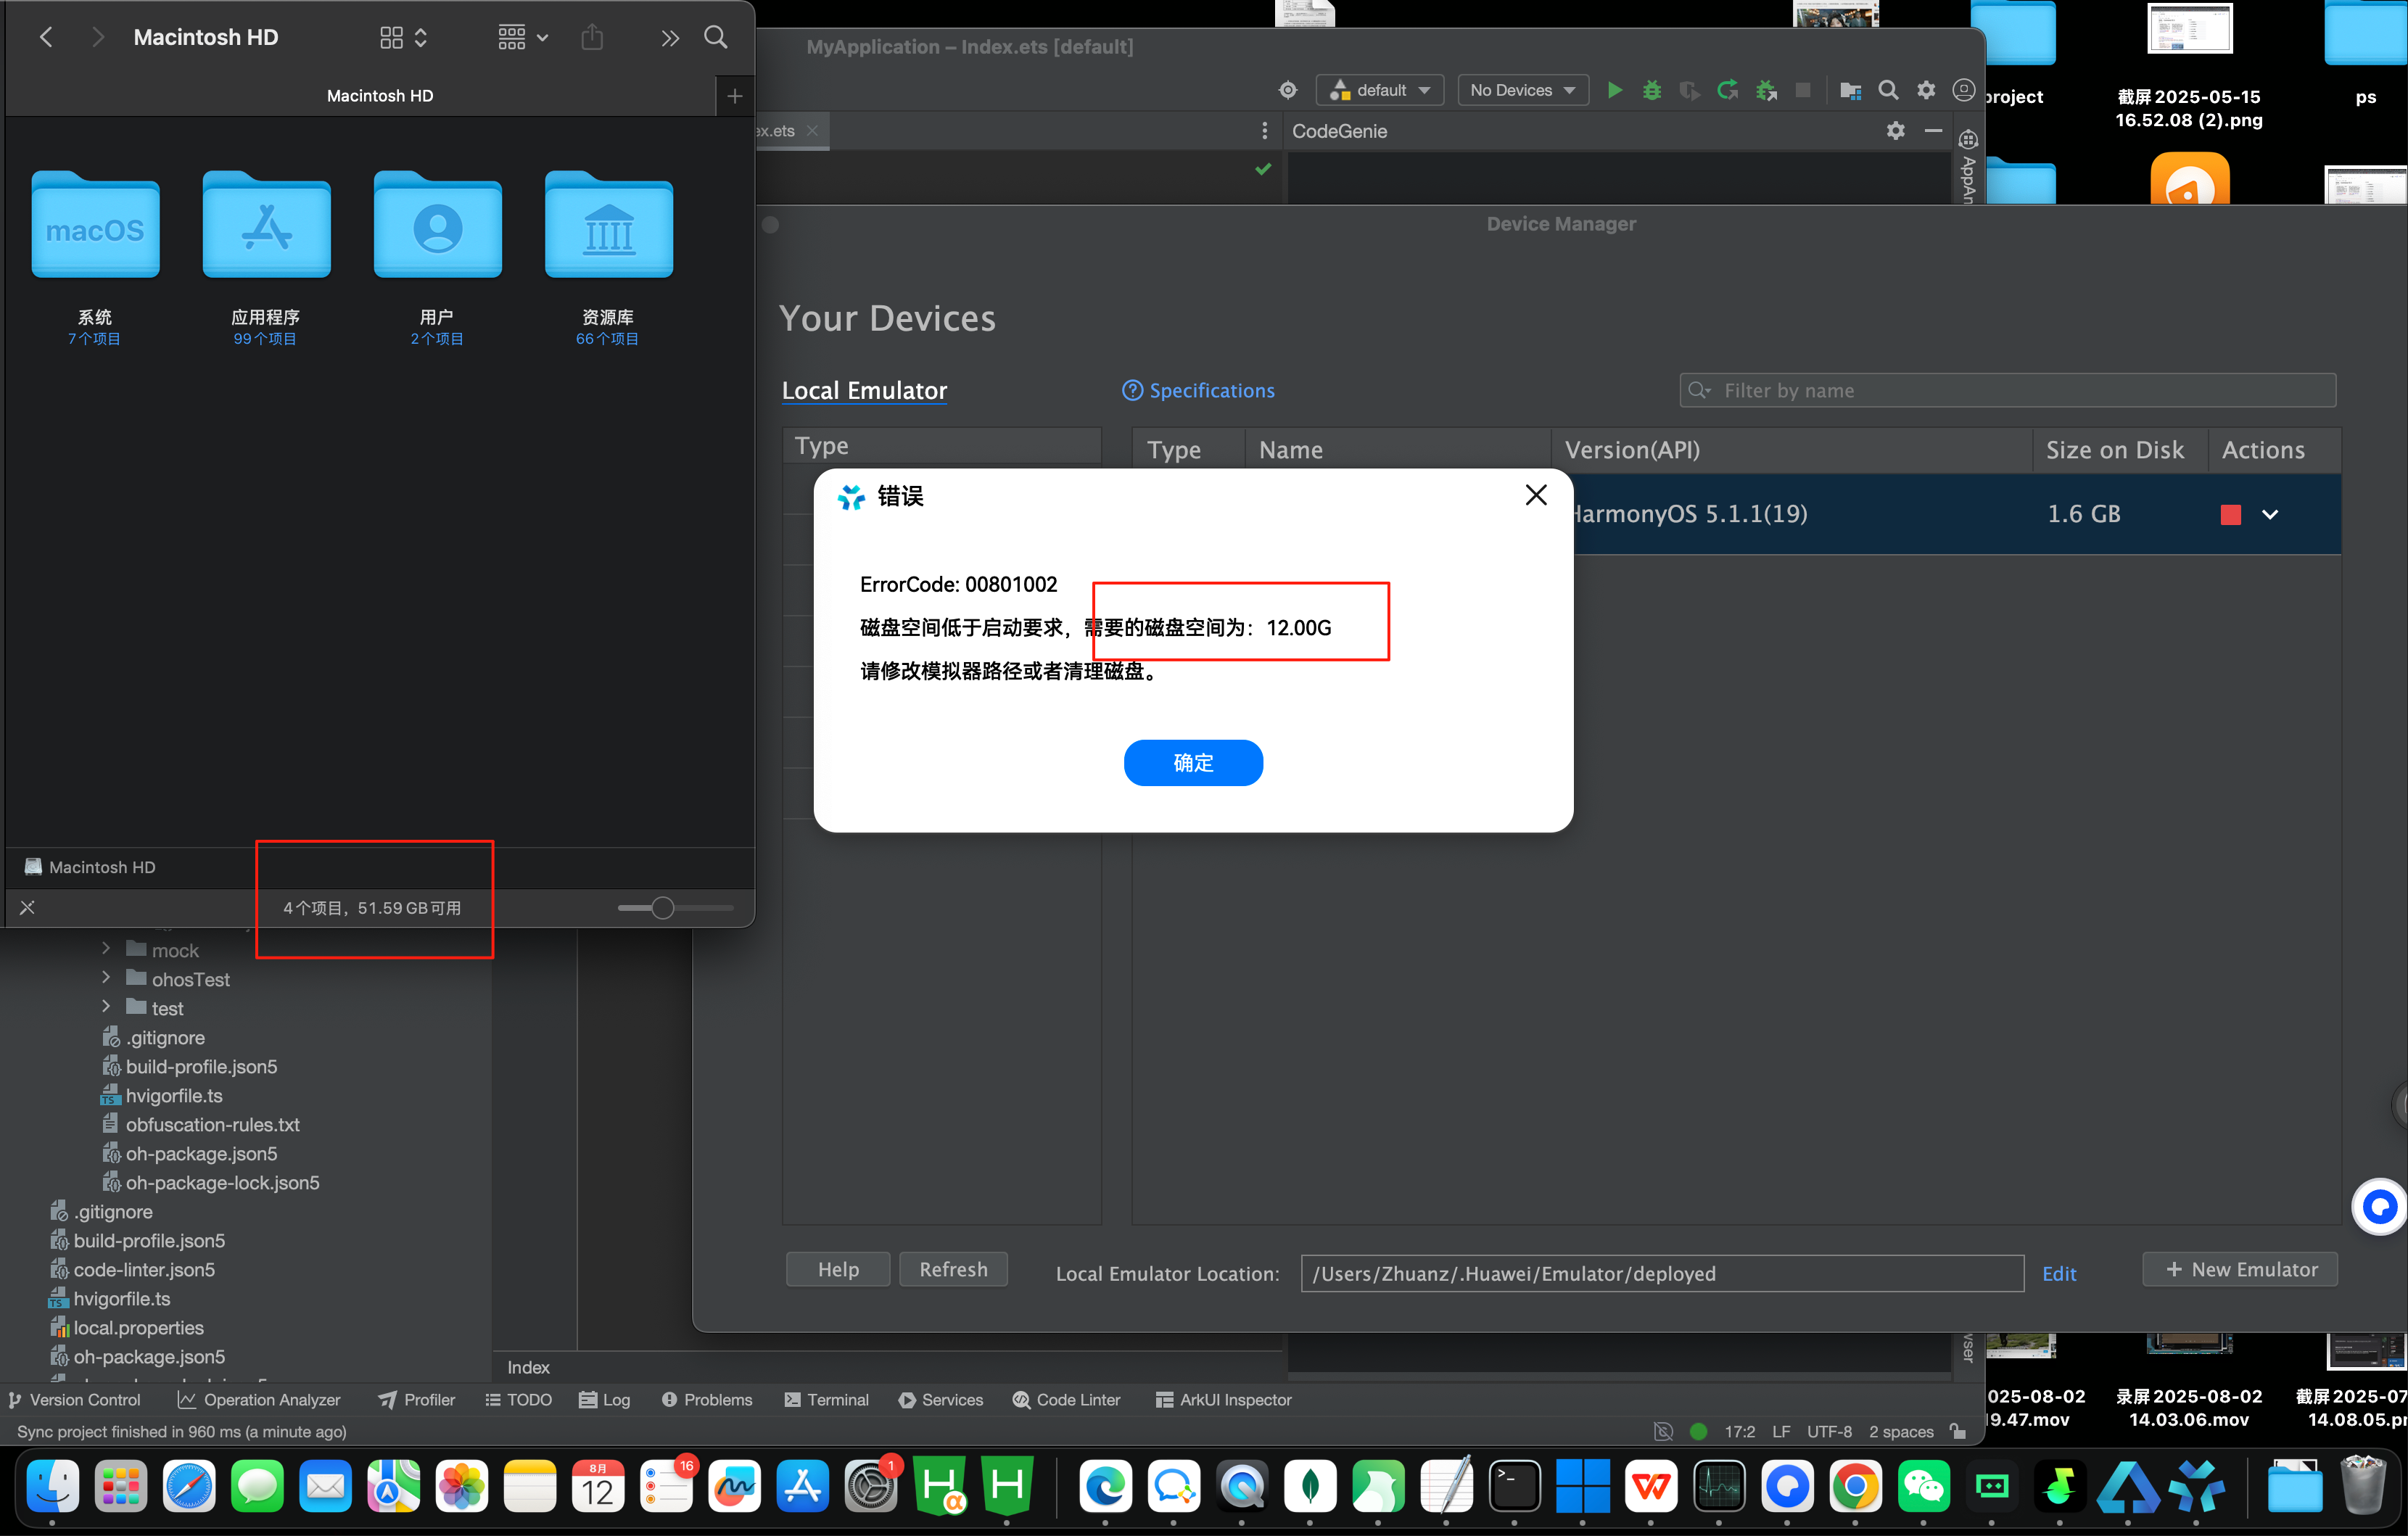Run the app with the green play icon
The height and width of the screenshot is (1536, 2408).
1614,90
